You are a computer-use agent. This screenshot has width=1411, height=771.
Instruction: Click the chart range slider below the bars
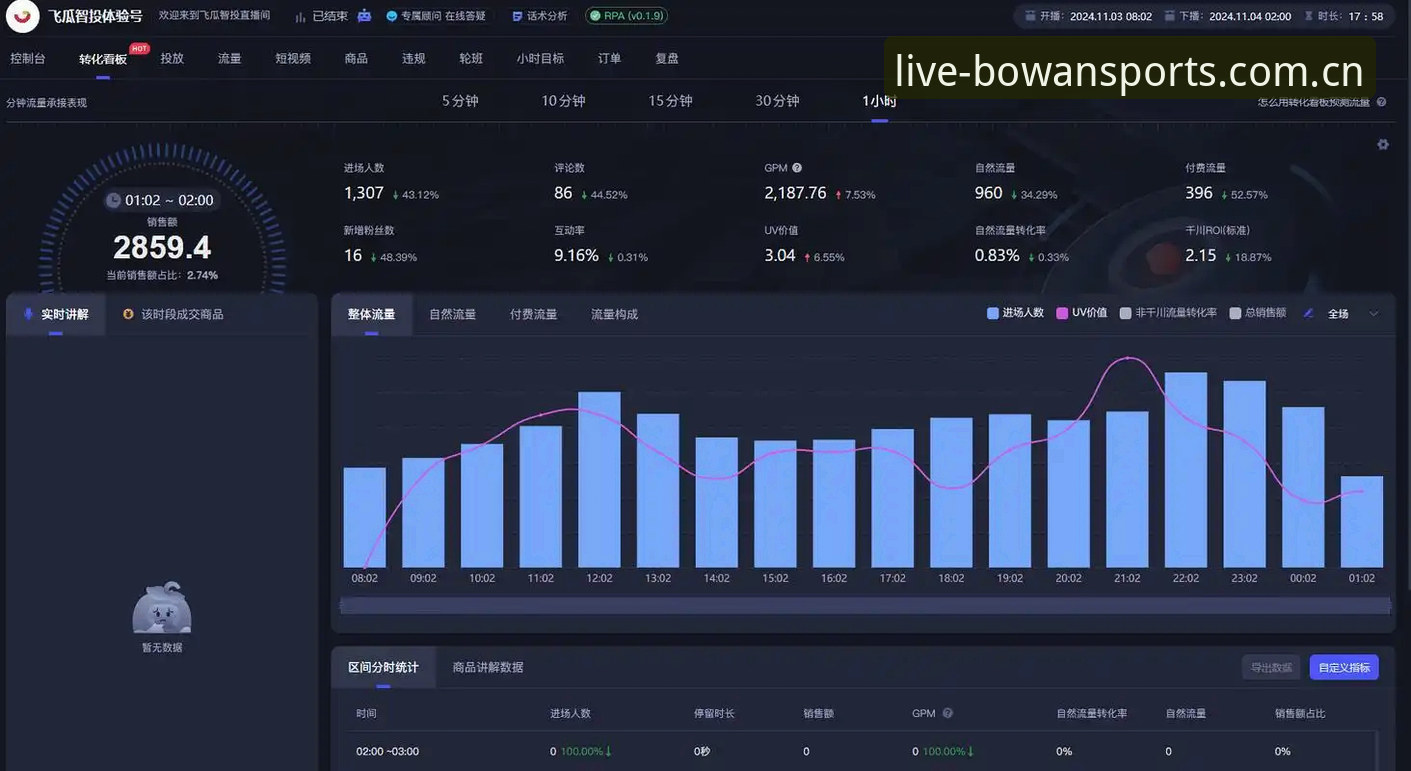(865, 605)
